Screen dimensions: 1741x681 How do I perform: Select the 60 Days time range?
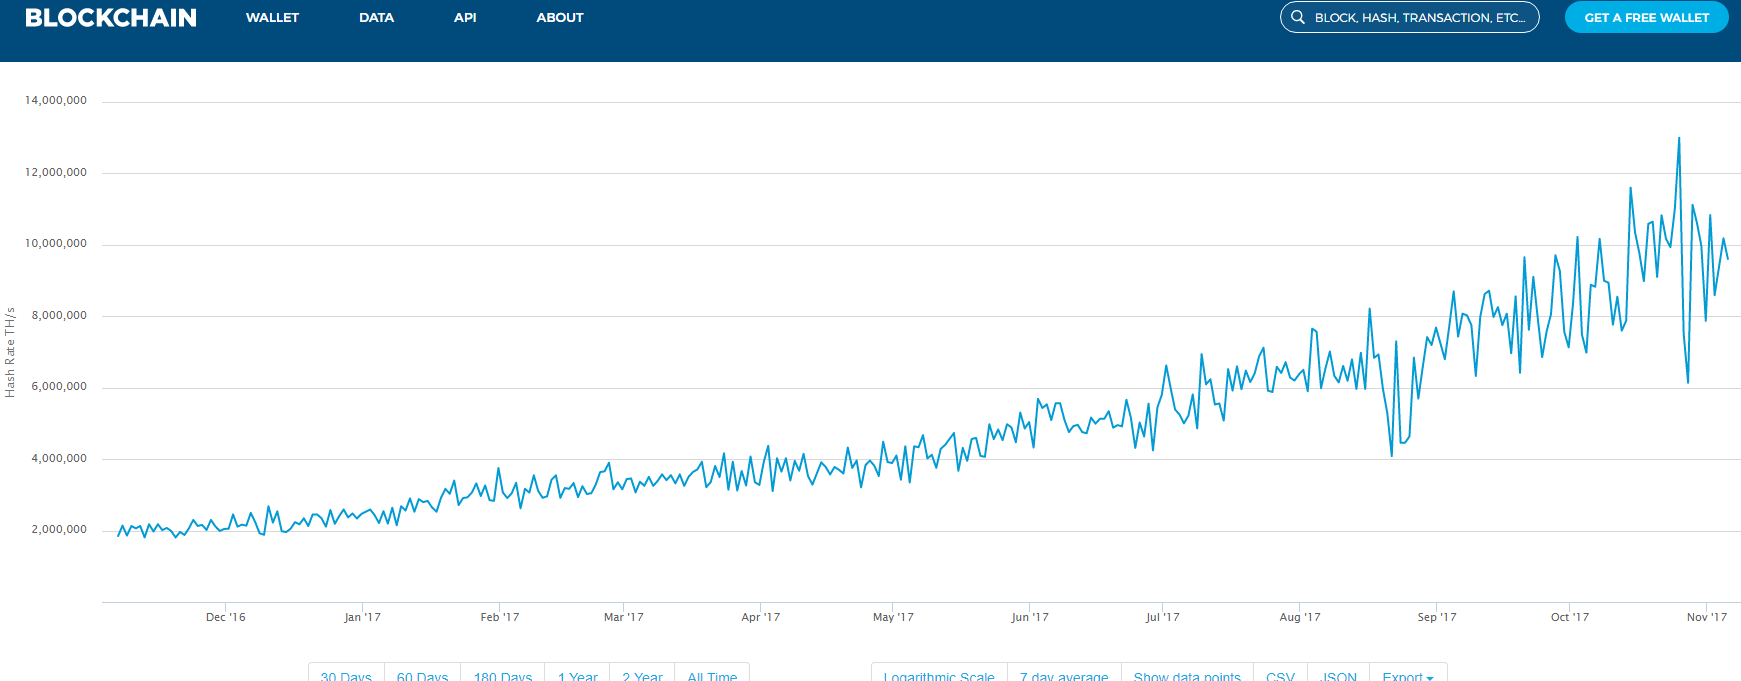tap(422, 675)
